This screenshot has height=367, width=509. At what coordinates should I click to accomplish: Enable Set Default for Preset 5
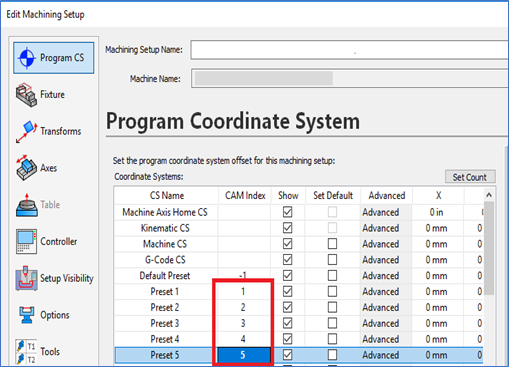(332, 355)
